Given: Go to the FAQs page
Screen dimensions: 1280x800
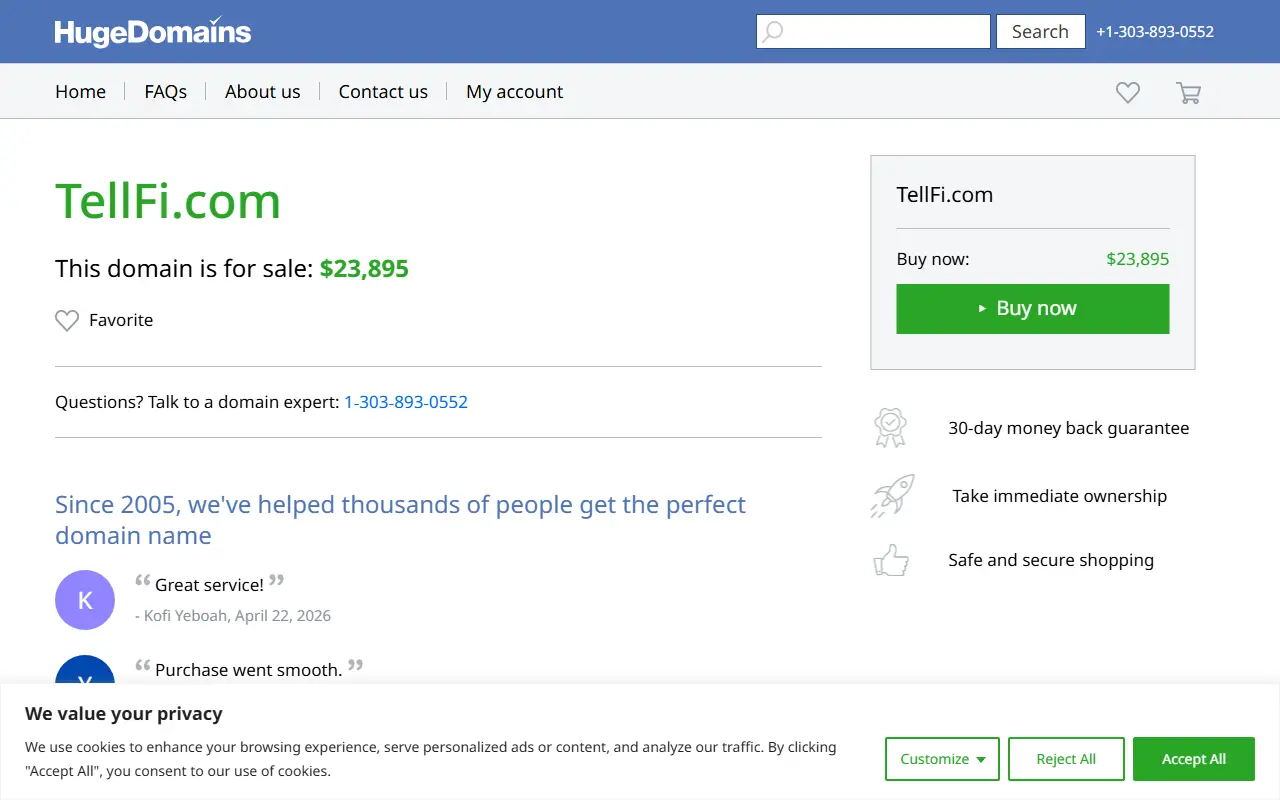Looking at the screenshot, I should 166,91.
